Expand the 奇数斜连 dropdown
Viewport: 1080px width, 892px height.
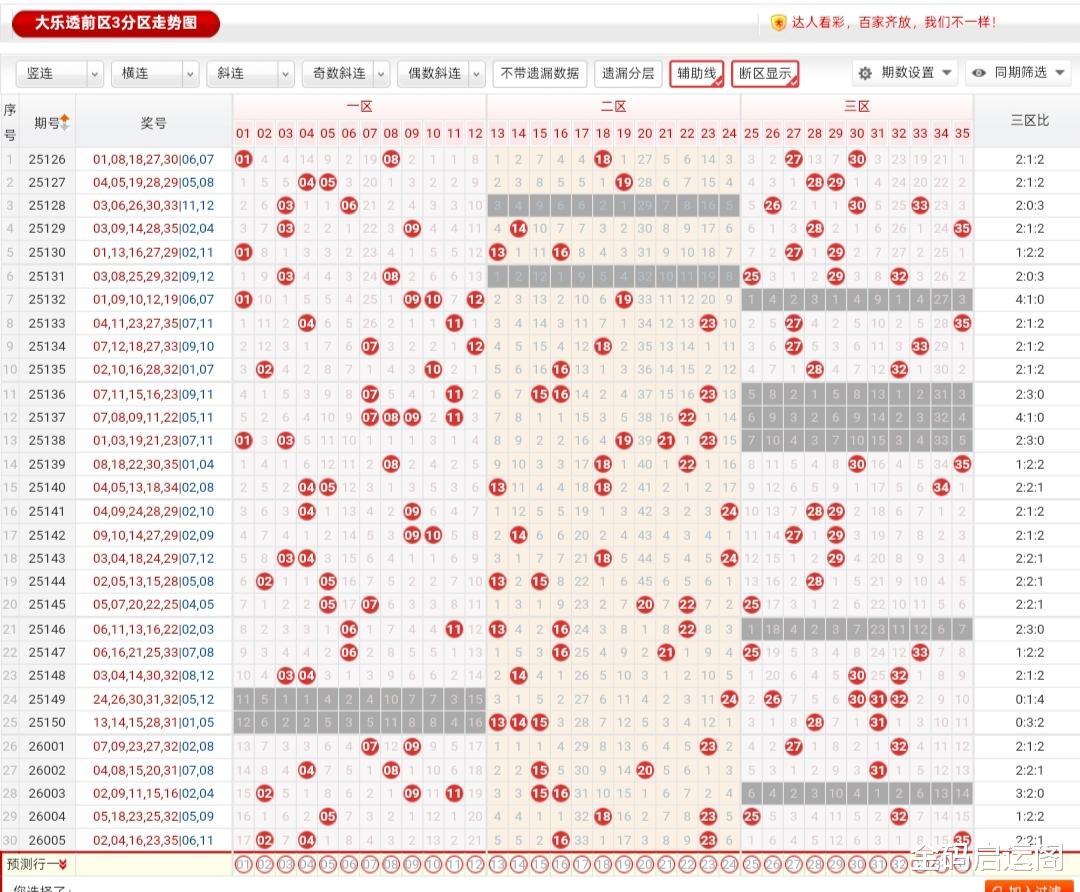[346, 74]
